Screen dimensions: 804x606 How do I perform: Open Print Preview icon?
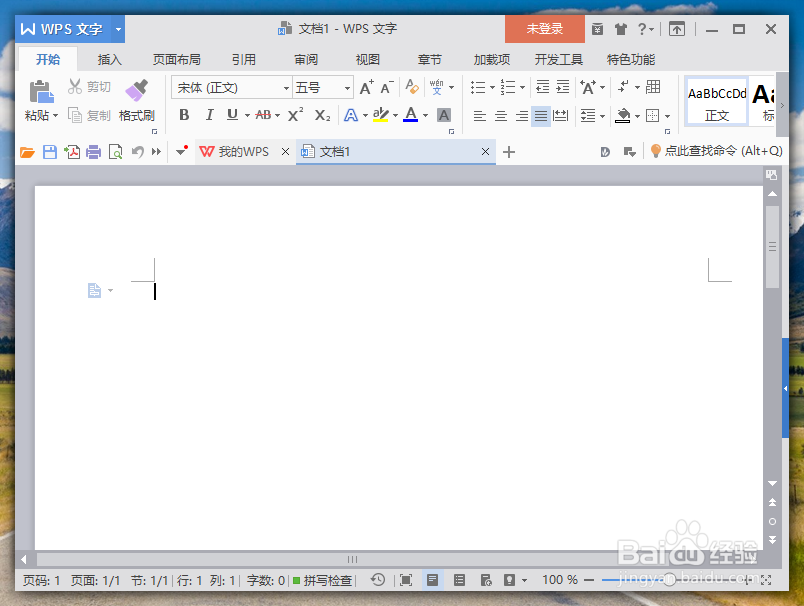coord(115,152)
